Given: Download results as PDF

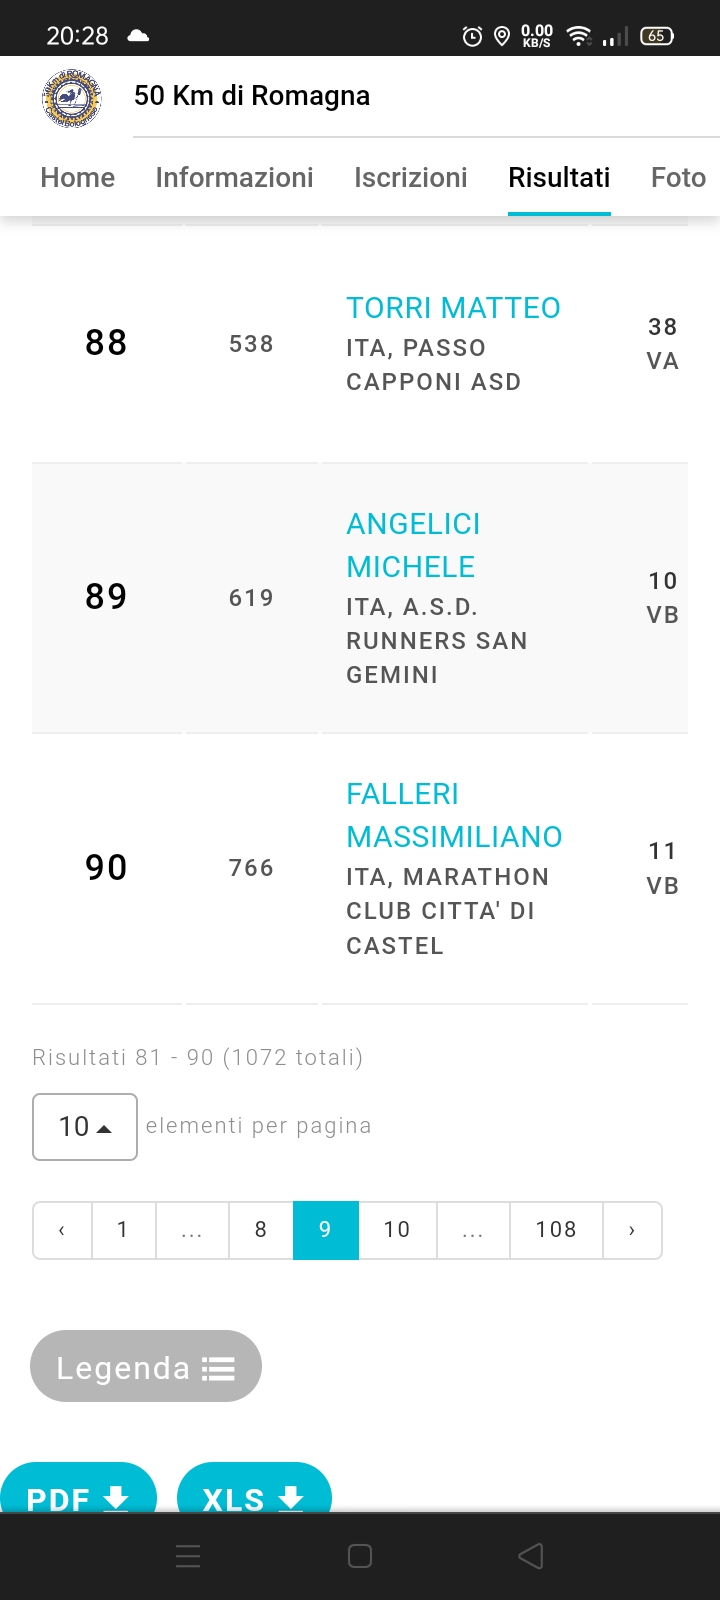Looking at the screenshot, I should (x=78, y=1488).
